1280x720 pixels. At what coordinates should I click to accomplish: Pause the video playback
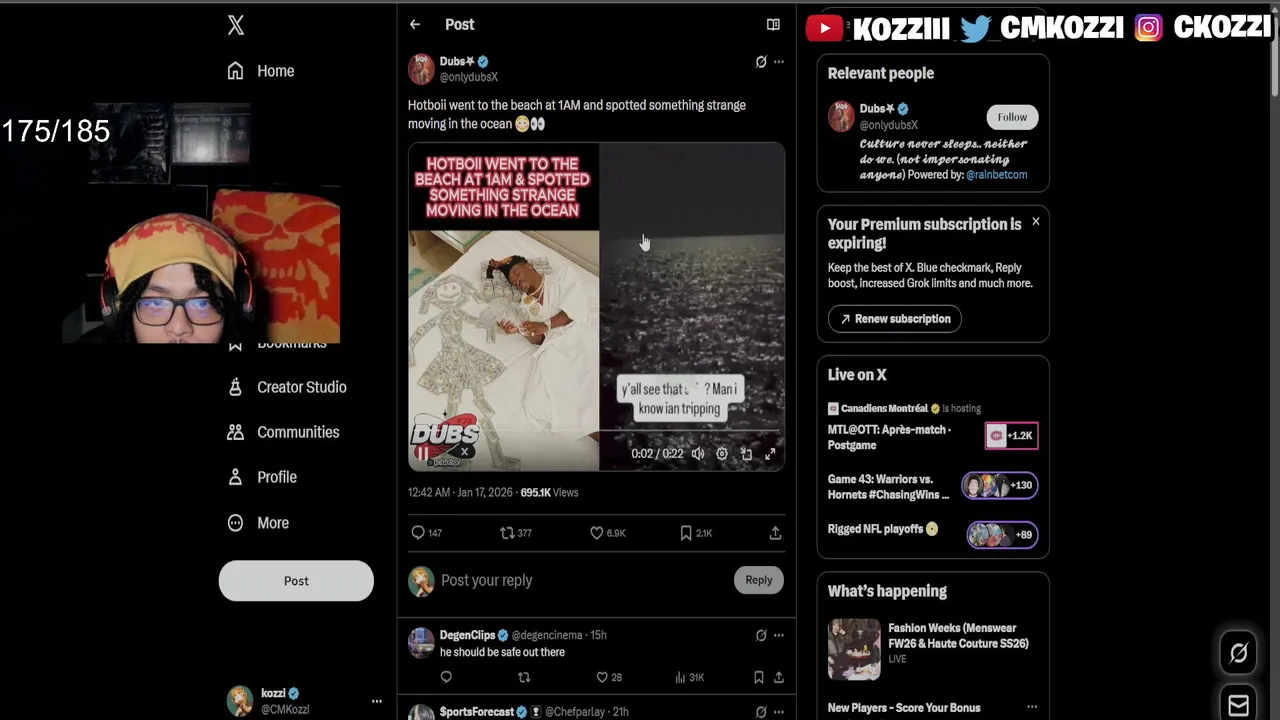click(423, 453)
